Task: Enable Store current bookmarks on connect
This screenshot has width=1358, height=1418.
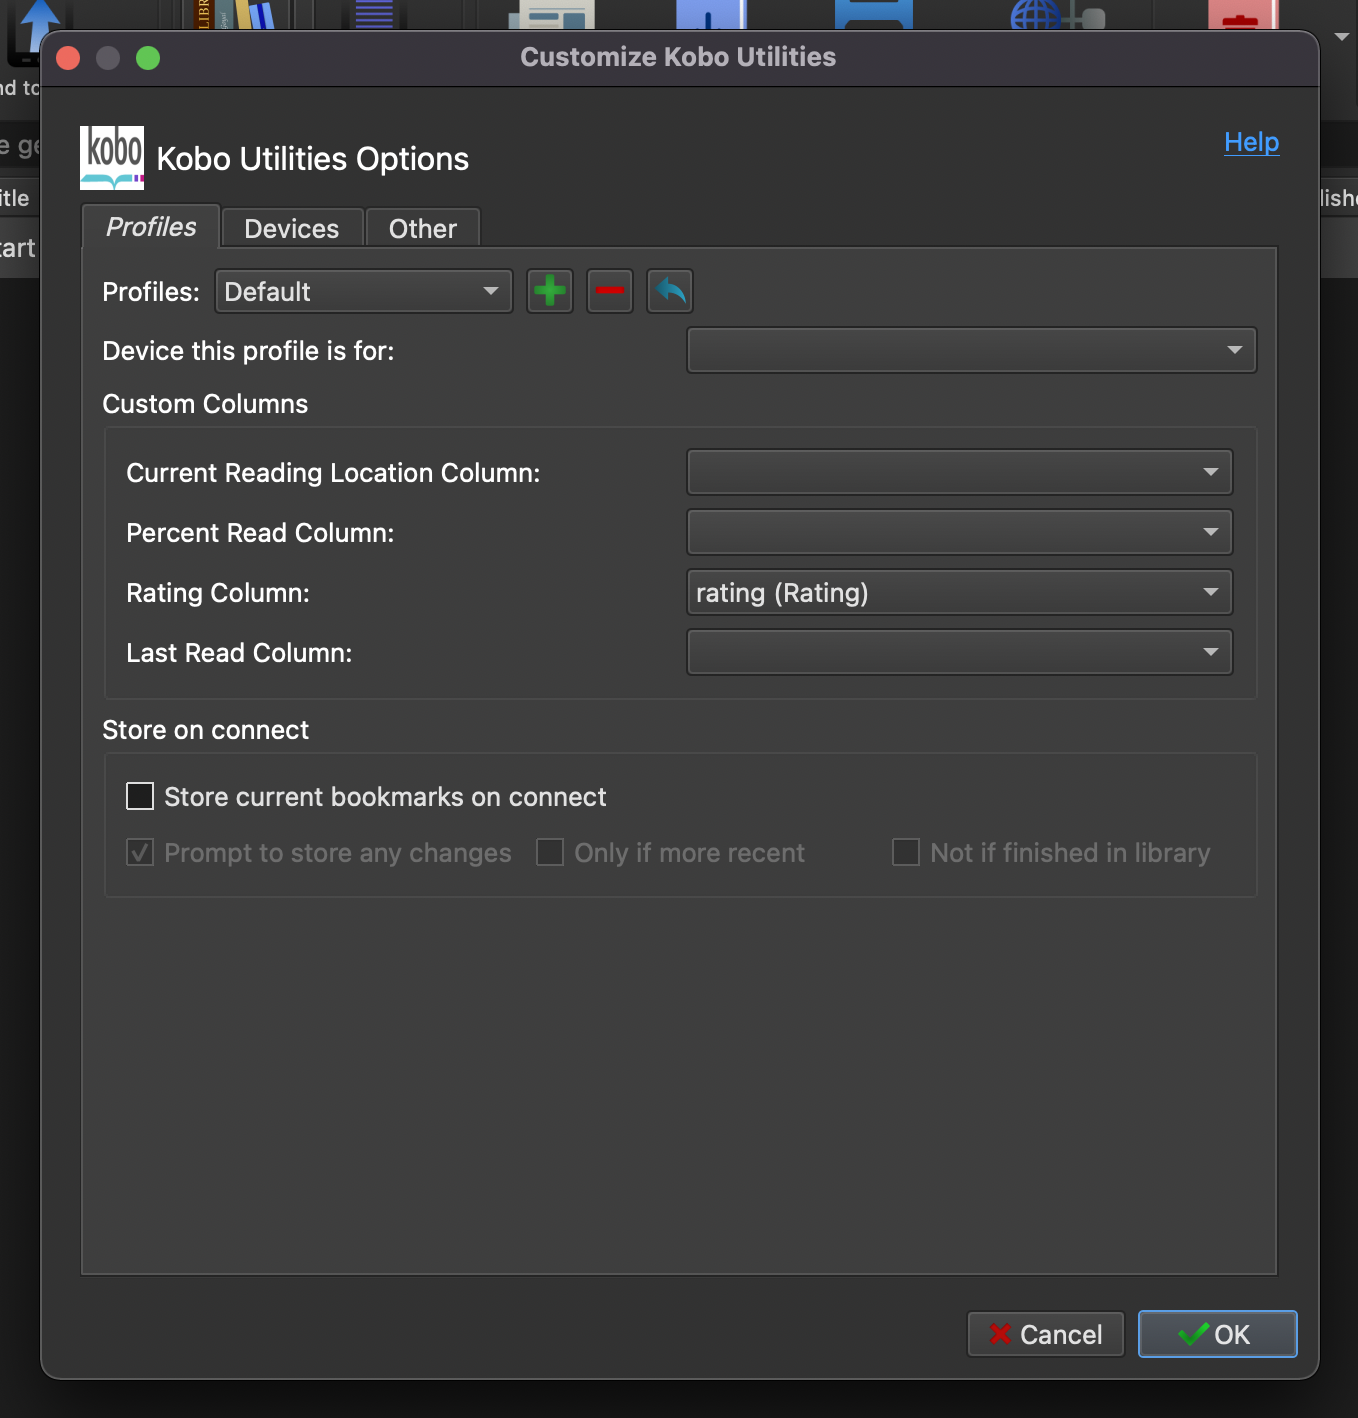Action: (x=140, y=796)
